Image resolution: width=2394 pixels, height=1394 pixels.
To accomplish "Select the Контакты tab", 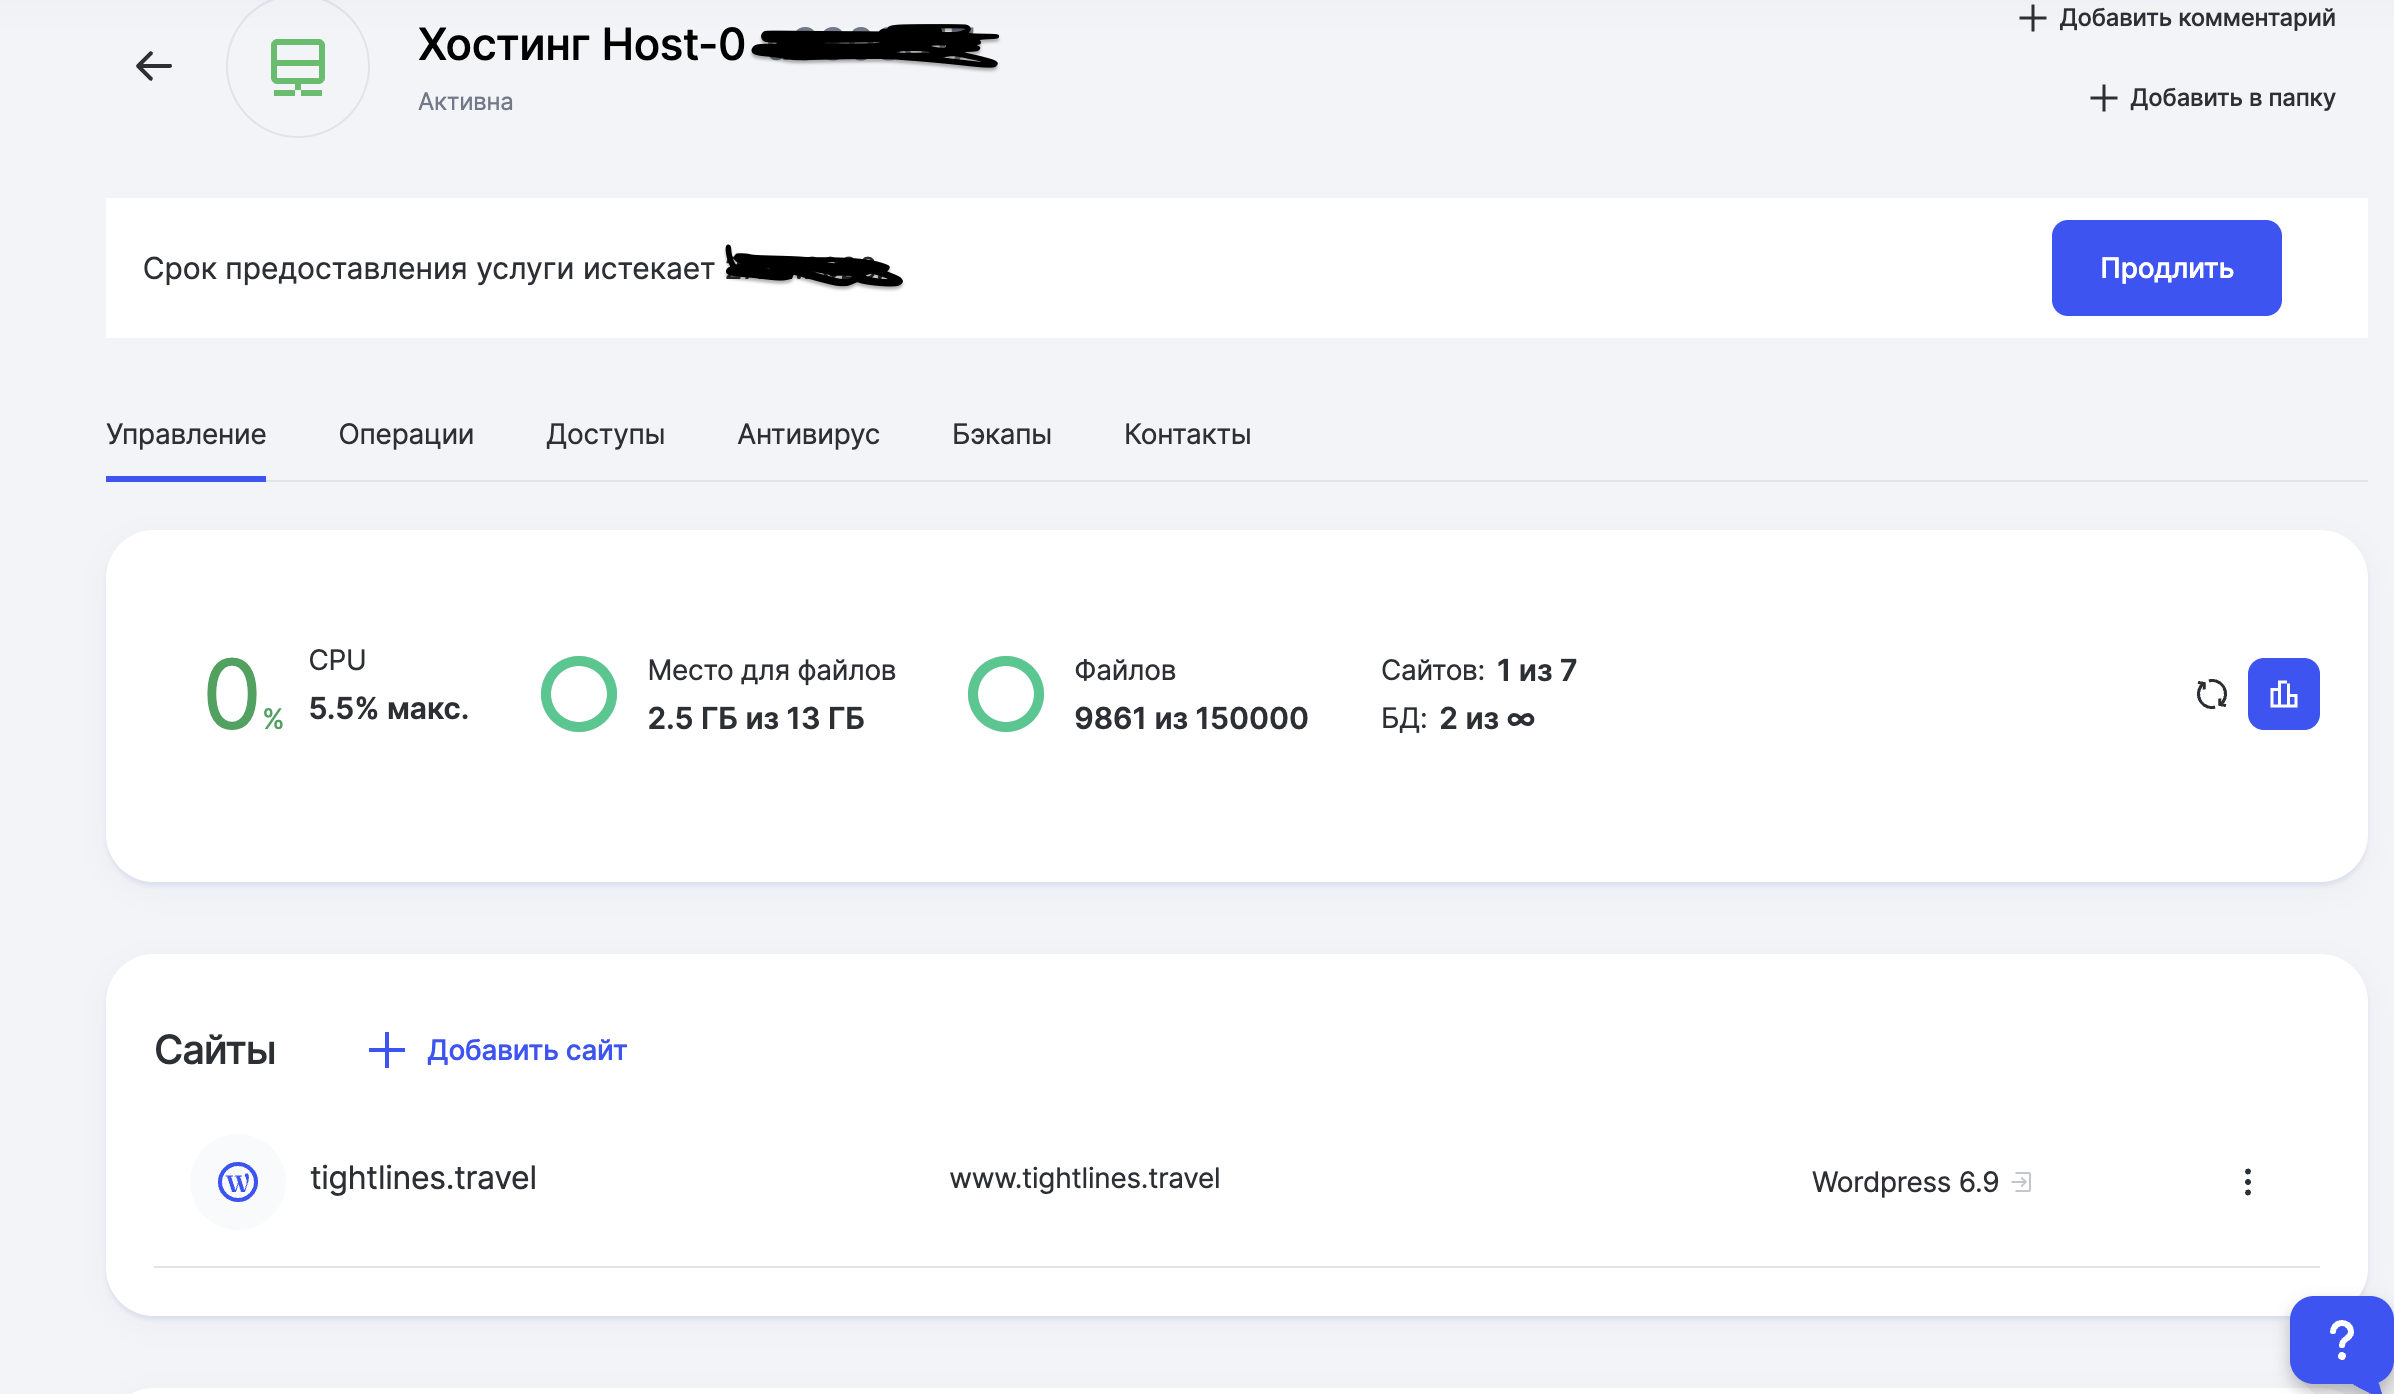I will tap(1187, 434).
